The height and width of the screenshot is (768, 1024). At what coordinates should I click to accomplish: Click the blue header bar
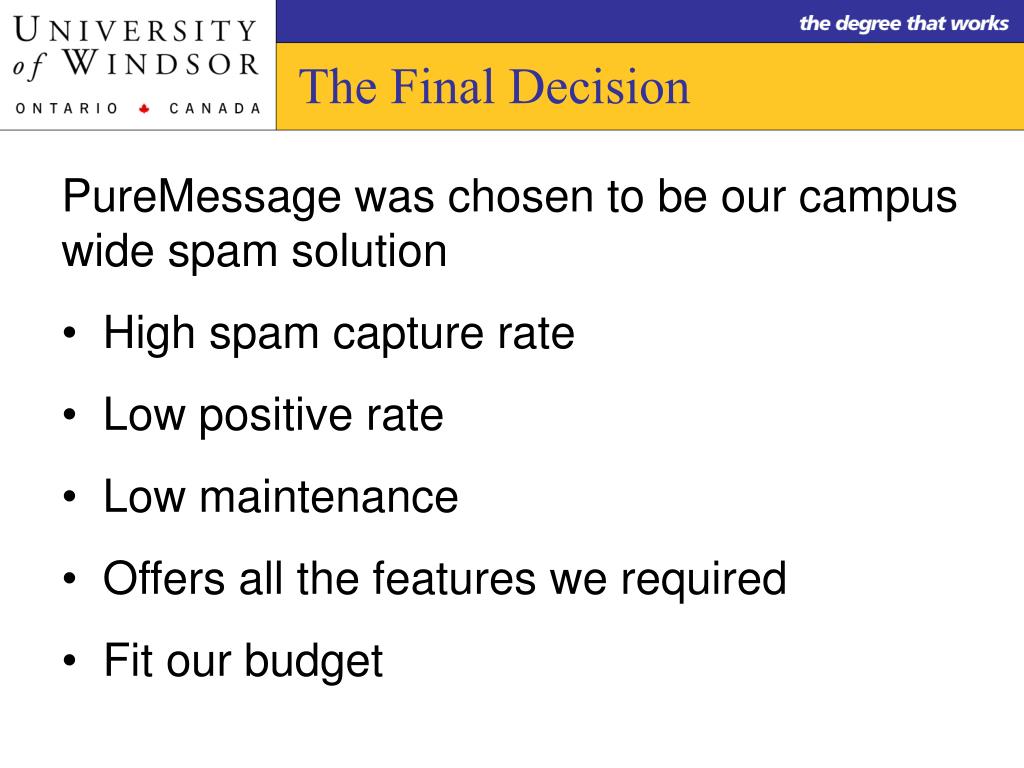[650, 22]
